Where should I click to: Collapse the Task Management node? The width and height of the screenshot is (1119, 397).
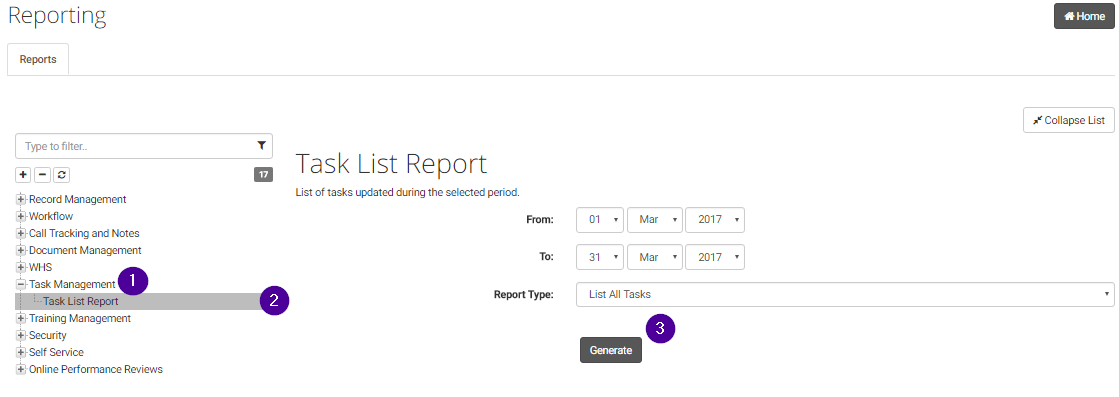point(21,284)
